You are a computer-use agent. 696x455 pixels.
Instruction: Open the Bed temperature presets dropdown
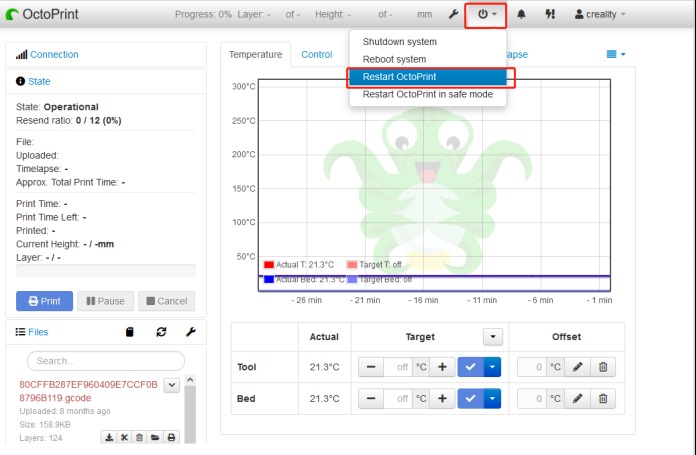[x=492, y=399]
